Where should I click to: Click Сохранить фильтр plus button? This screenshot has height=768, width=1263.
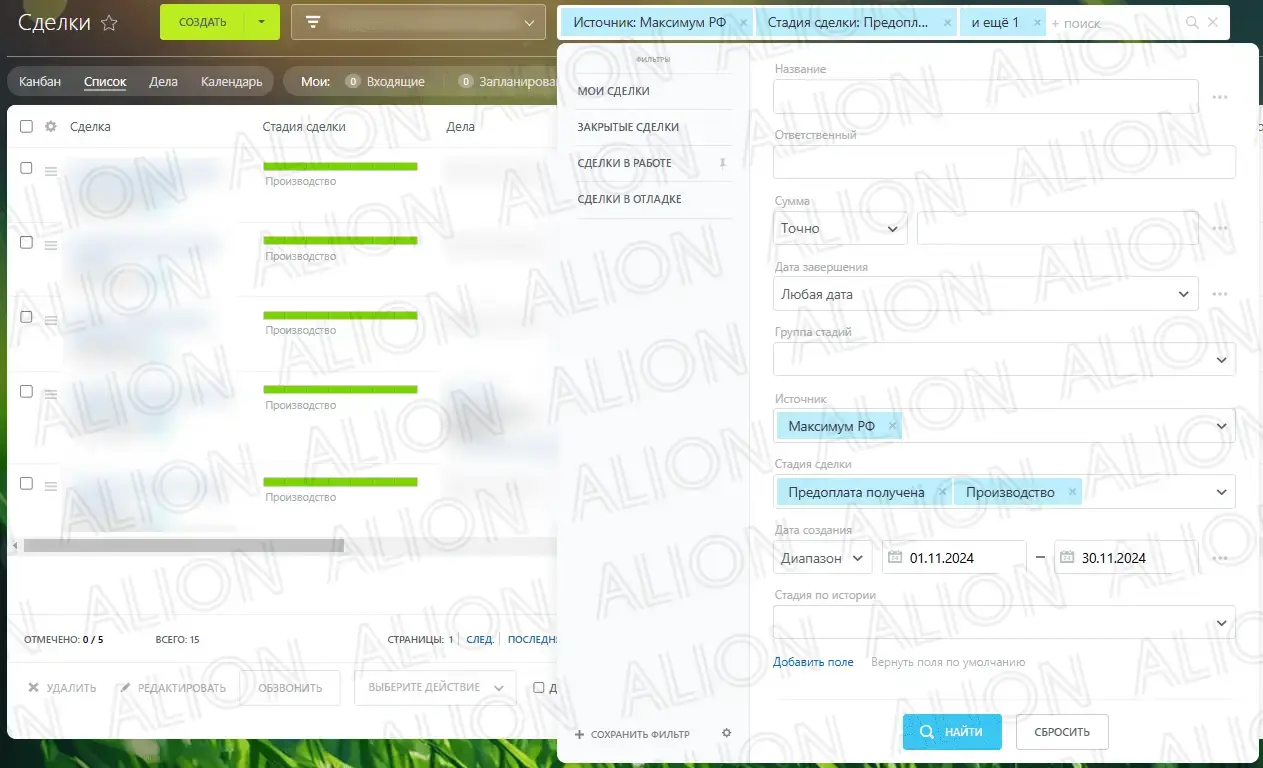632,734
